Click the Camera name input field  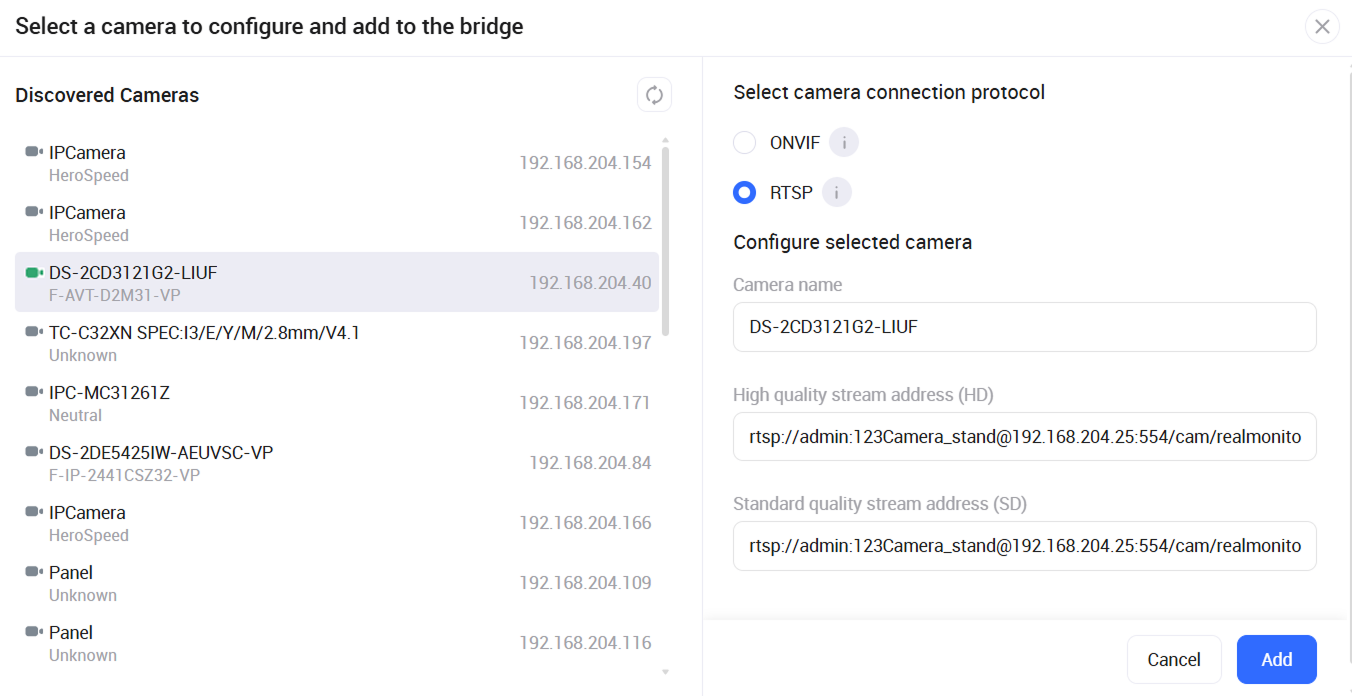tap(1024, 327)
